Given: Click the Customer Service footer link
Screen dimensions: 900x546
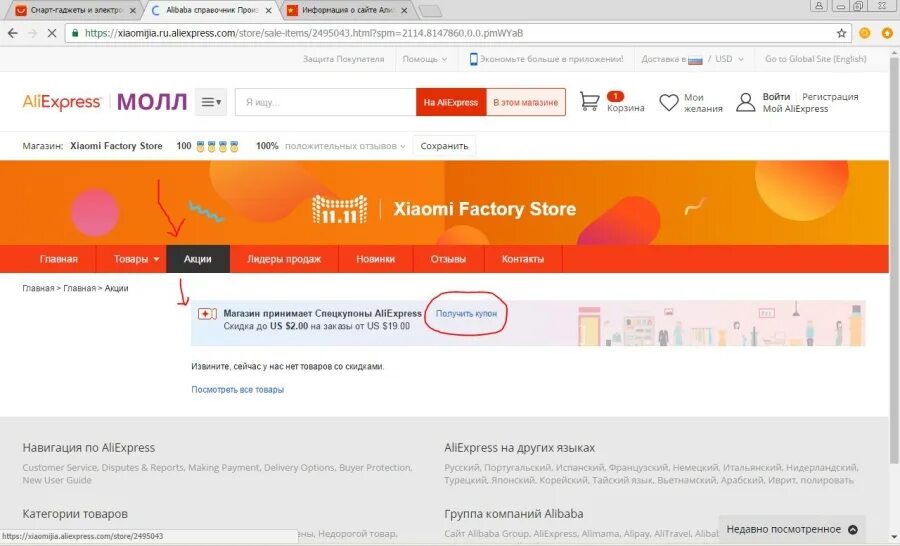Looking at the screenshot, I should [x=60, y=467].
